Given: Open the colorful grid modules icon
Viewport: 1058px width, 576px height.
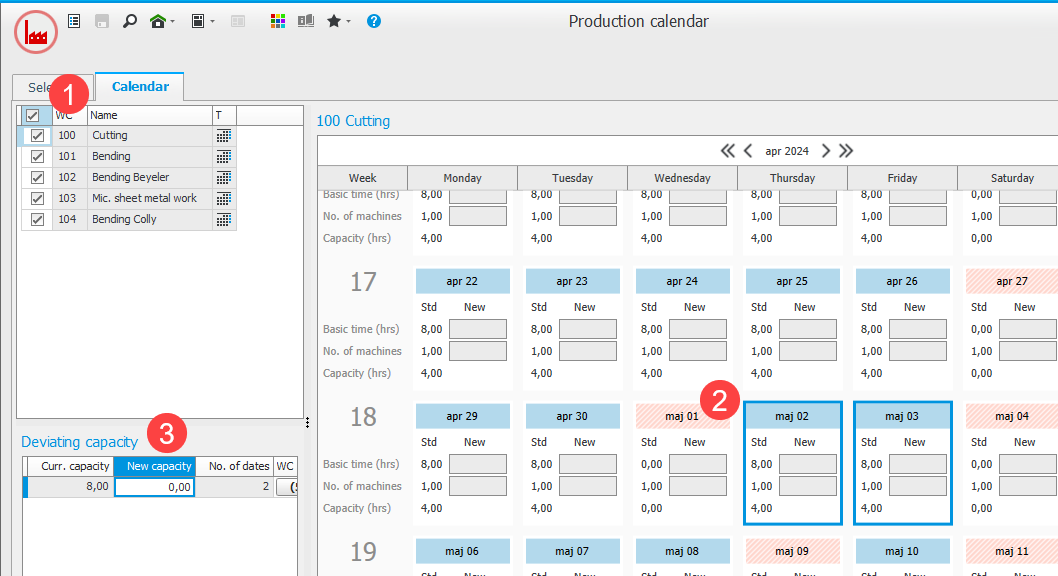Looking at the screenshot, I should [x=279, y=21].
